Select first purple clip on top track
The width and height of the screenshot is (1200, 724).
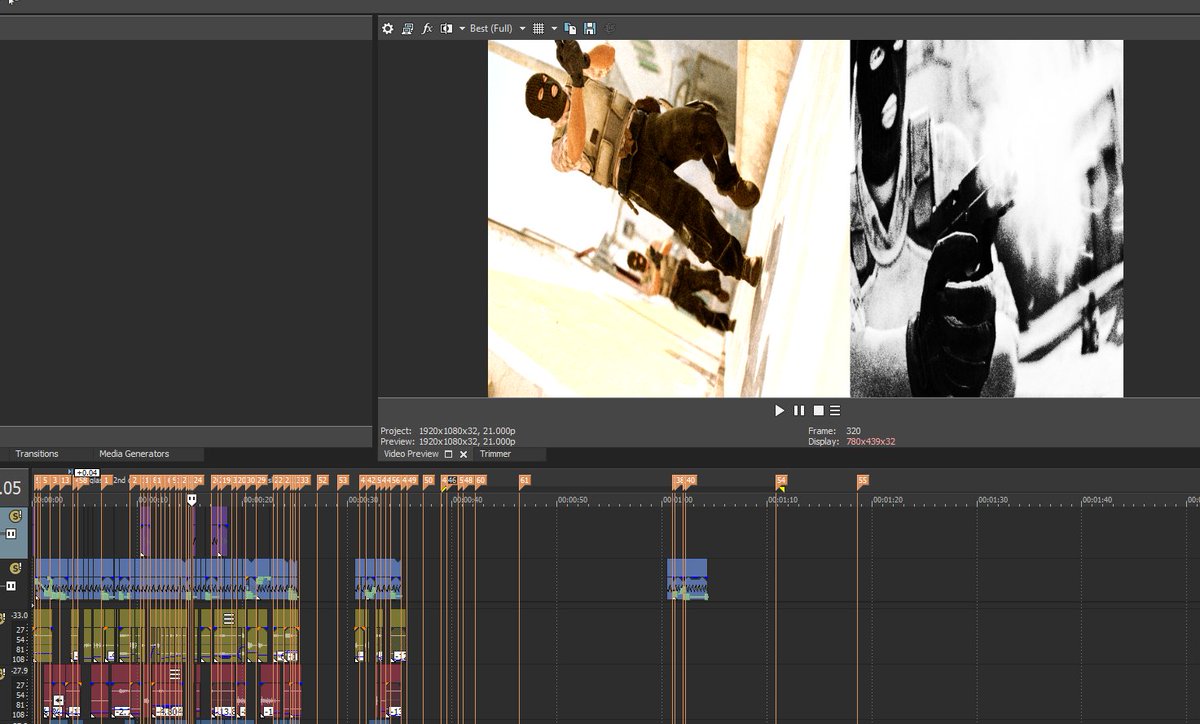[145, 531]
